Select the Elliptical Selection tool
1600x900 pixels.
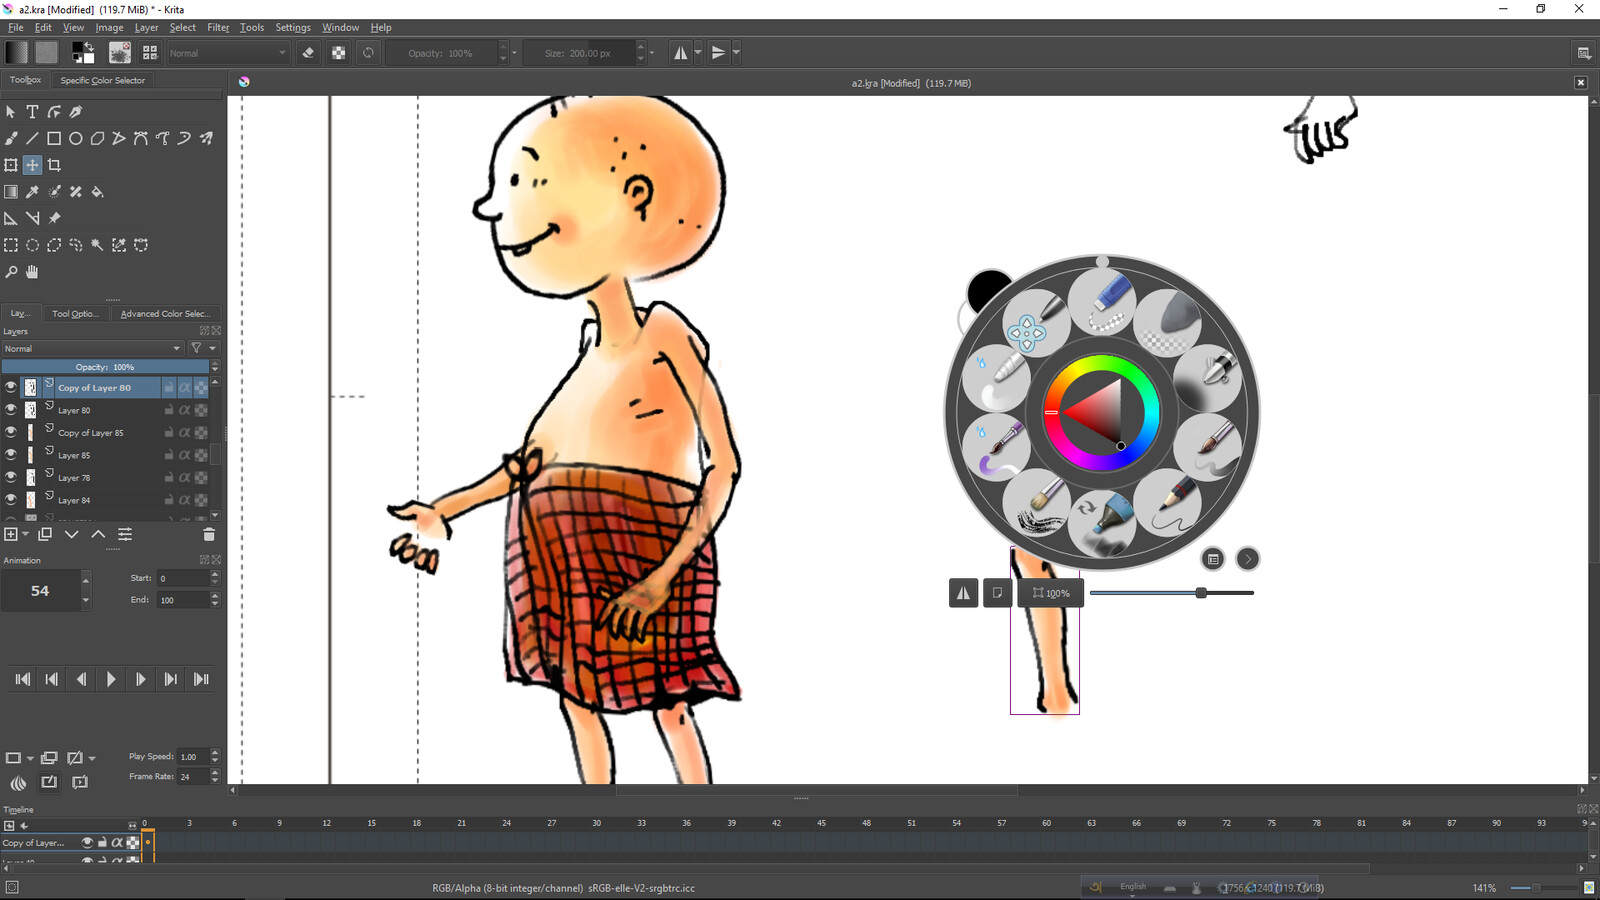(x=32, y=245)
